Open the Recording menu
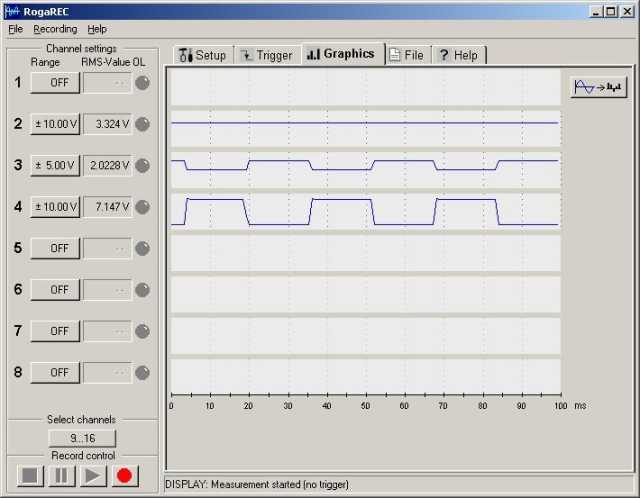 [55, 29]
